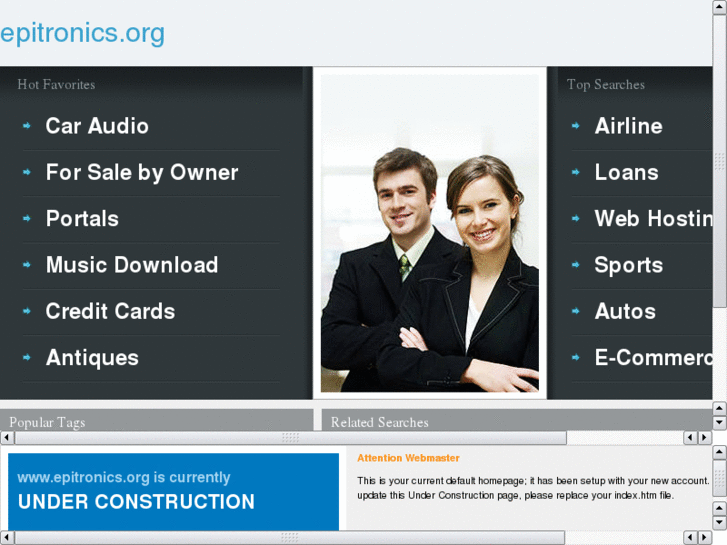727x545 pixels.
Task: Open the Loans top search link
Action: (626, 173)
